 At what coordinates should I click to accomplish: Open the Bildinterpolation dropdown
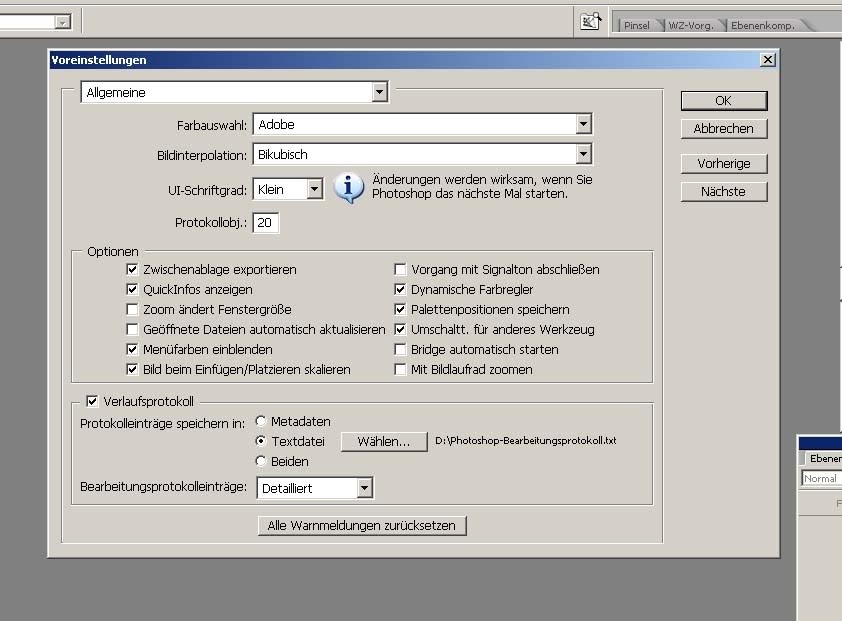pyautogui.click(x=583, y=155)
